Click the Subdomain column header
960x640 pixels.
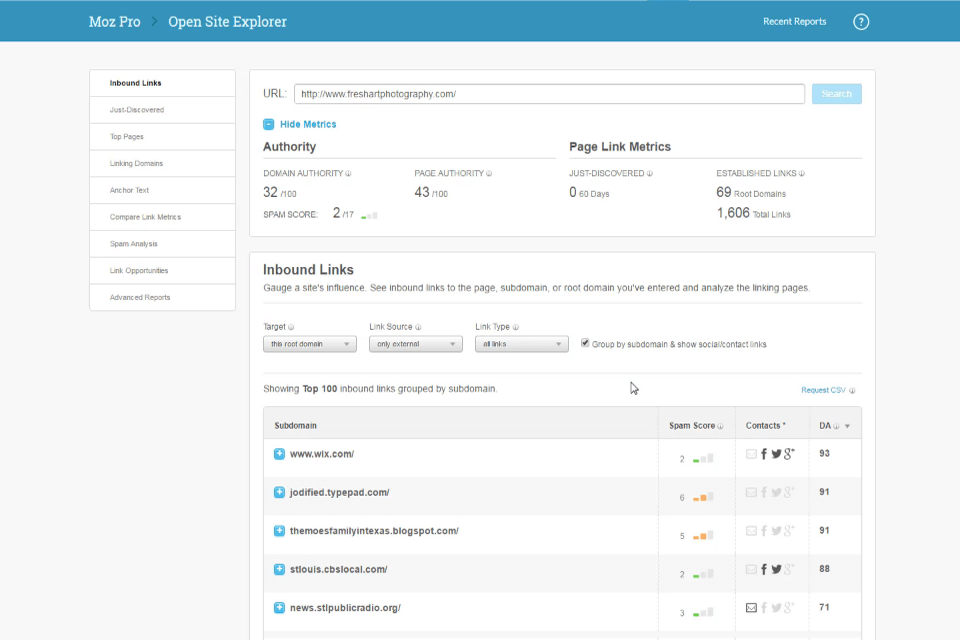[296, 426]
